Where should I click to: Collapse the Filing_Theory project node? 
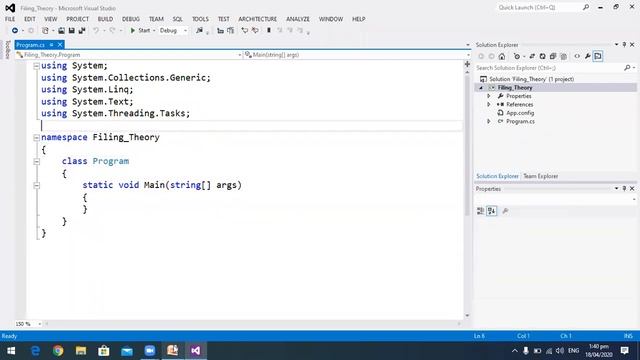coord(481,88)
